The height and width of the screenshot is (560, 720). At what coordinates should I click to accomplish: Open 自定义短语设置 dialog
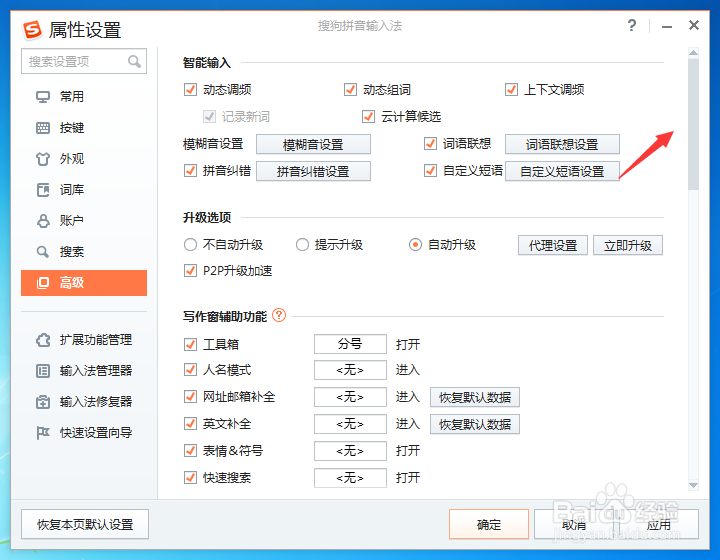point(562,172)
